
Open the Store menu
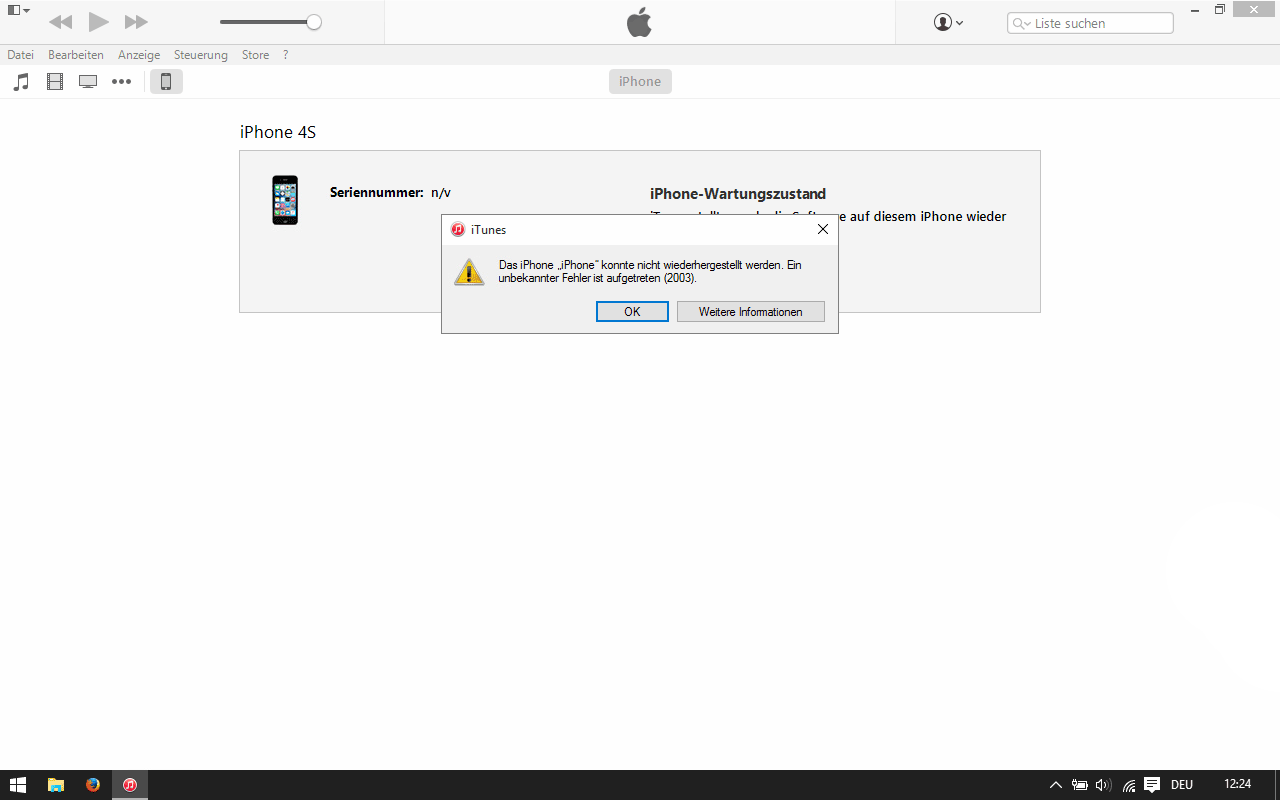point(256,55)
